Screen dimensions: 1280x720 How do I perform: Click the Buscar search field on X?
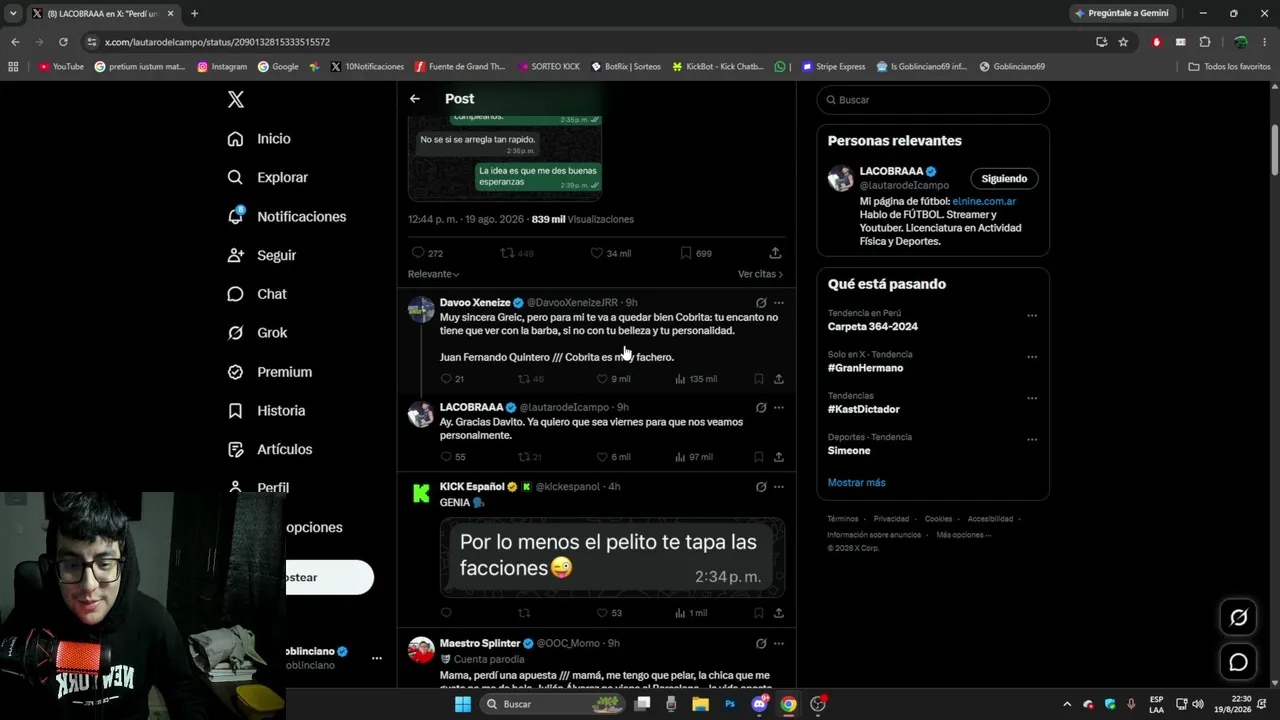click(x=933, y=100)
